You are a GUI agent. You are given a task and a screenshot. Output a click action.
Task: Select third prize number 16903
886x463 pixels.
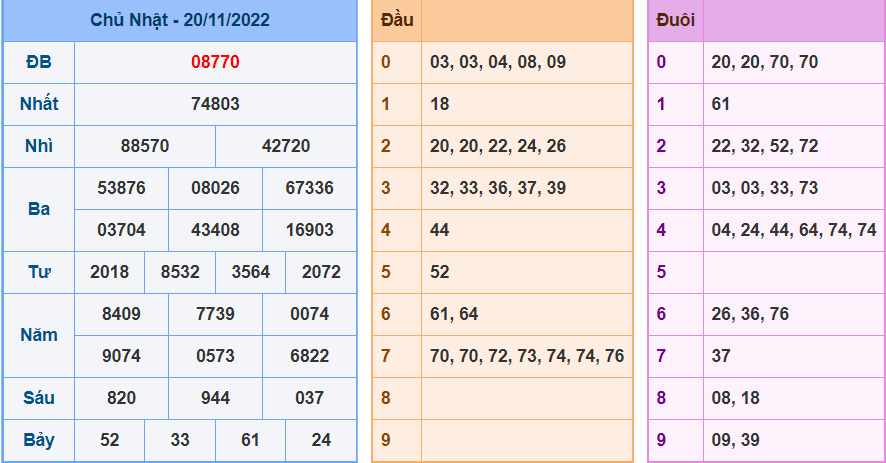(x=310, y=230)
